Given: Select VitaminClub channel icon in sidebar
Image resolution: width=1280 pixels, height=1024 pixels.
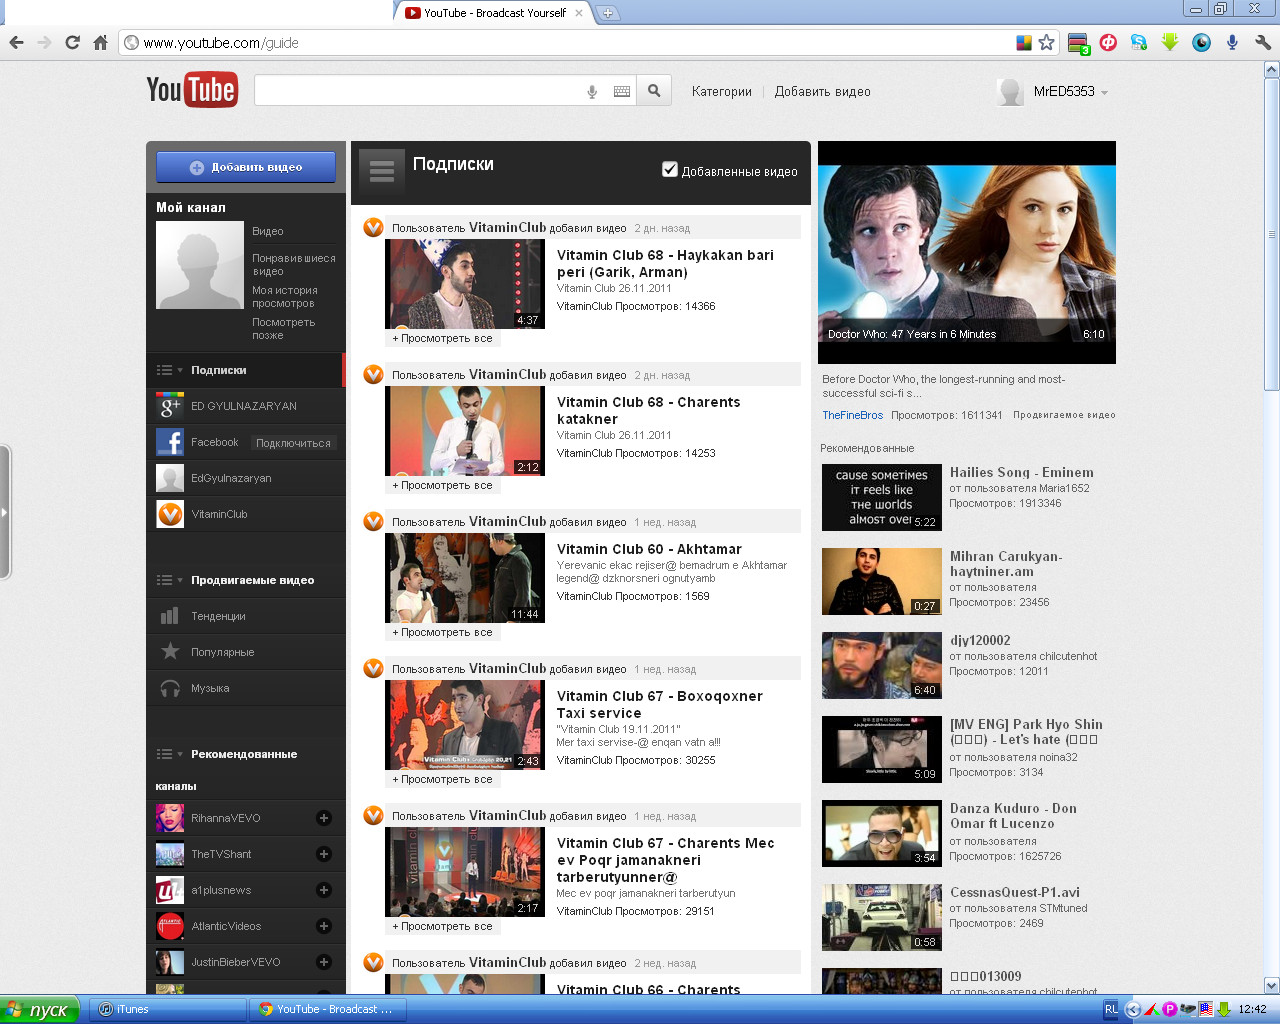Looking at the screenshot, I should point(170,514).
